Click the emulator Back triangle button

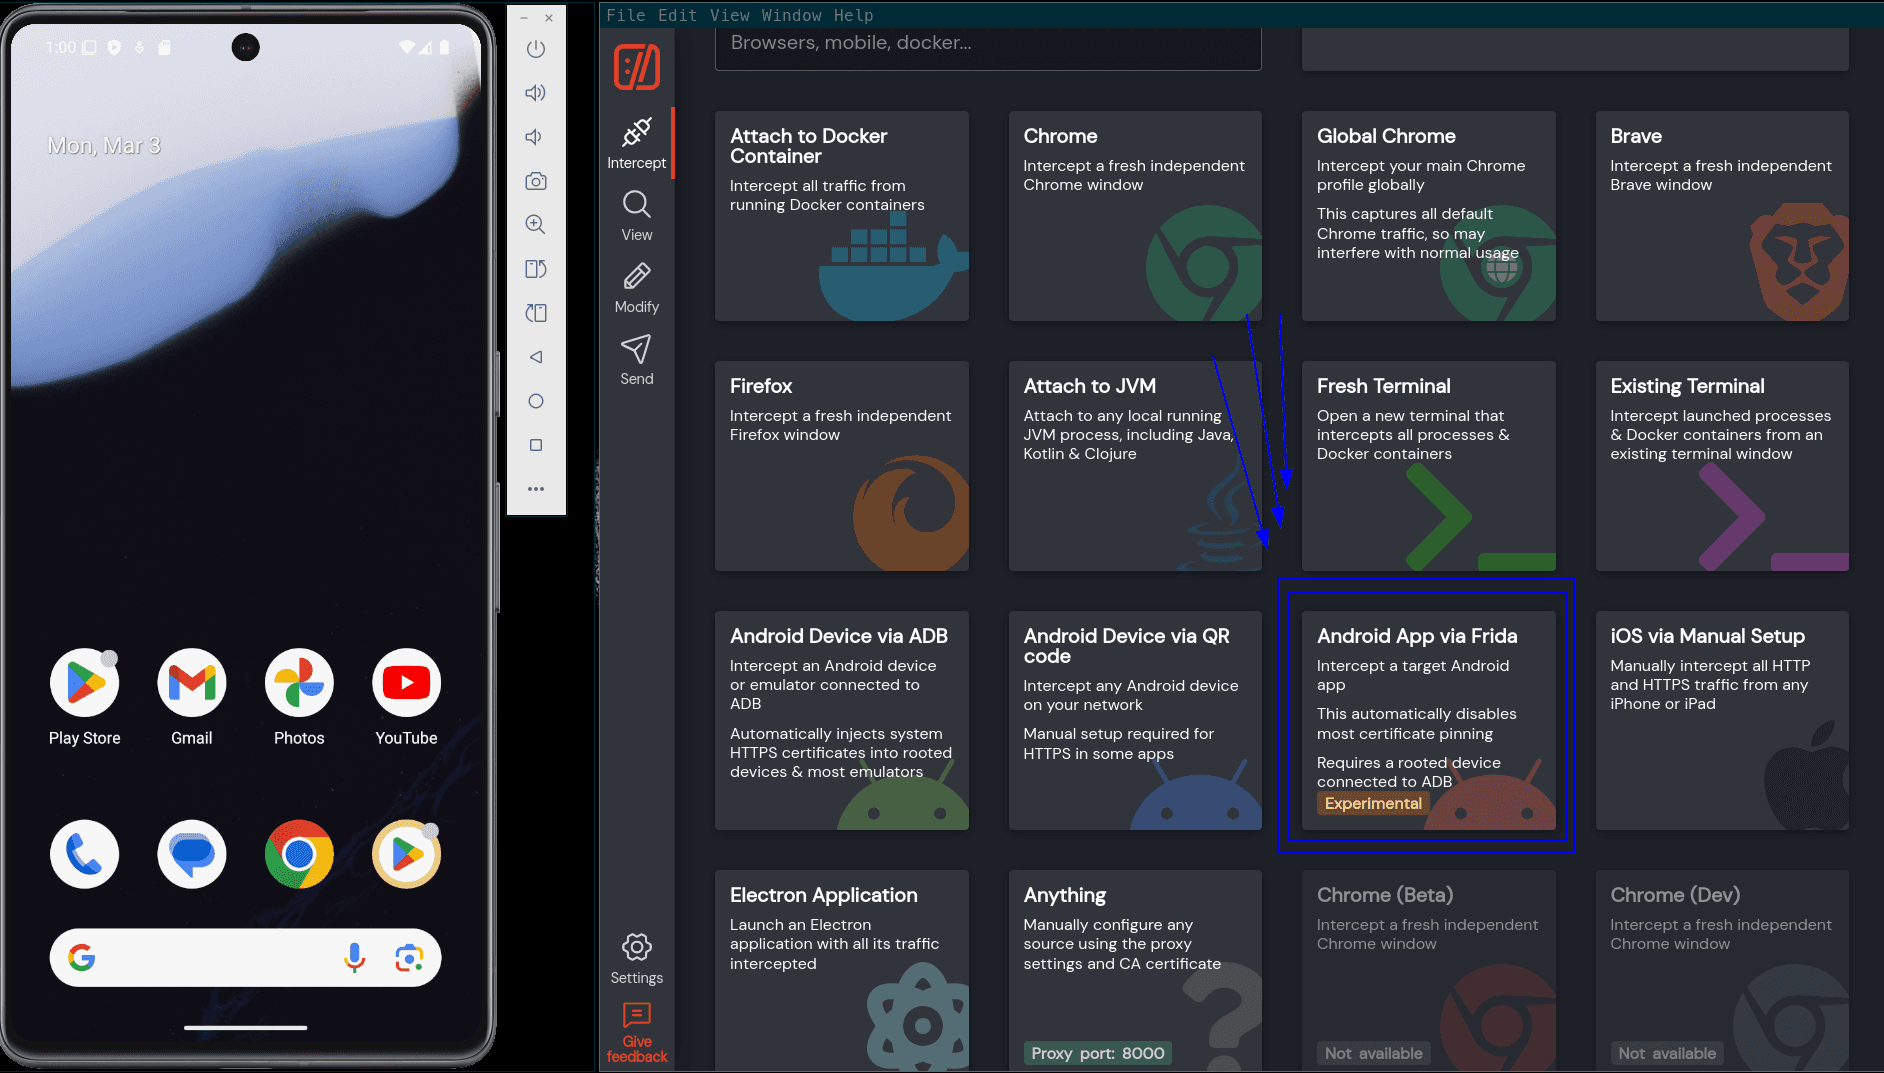536,357
